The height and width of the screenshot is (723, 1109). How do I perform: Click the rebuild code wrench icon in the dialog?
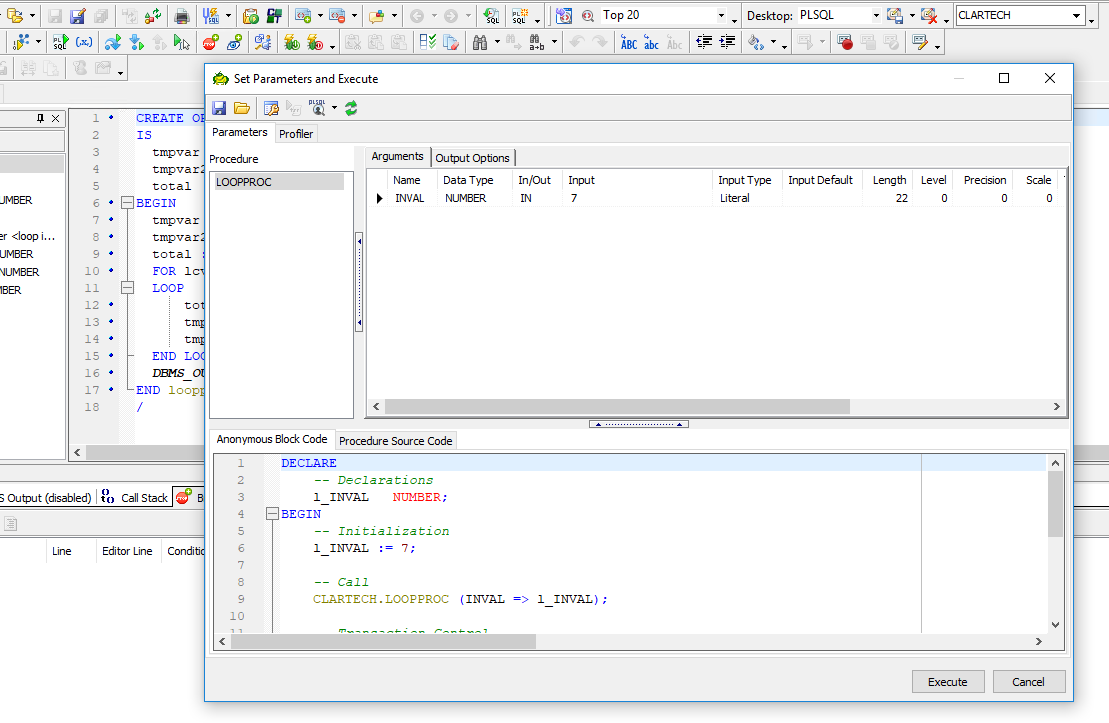pyautogui.click(x=271, y=108)
